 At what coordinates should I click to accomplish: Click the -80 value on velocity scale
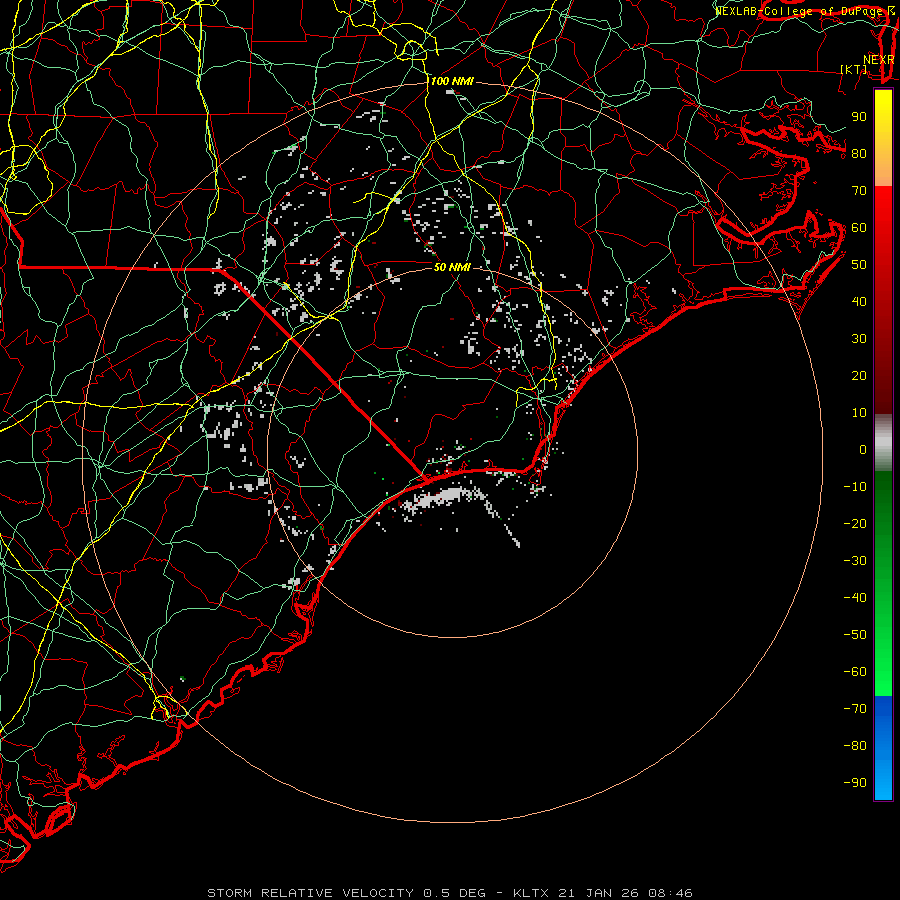(855, 746)
